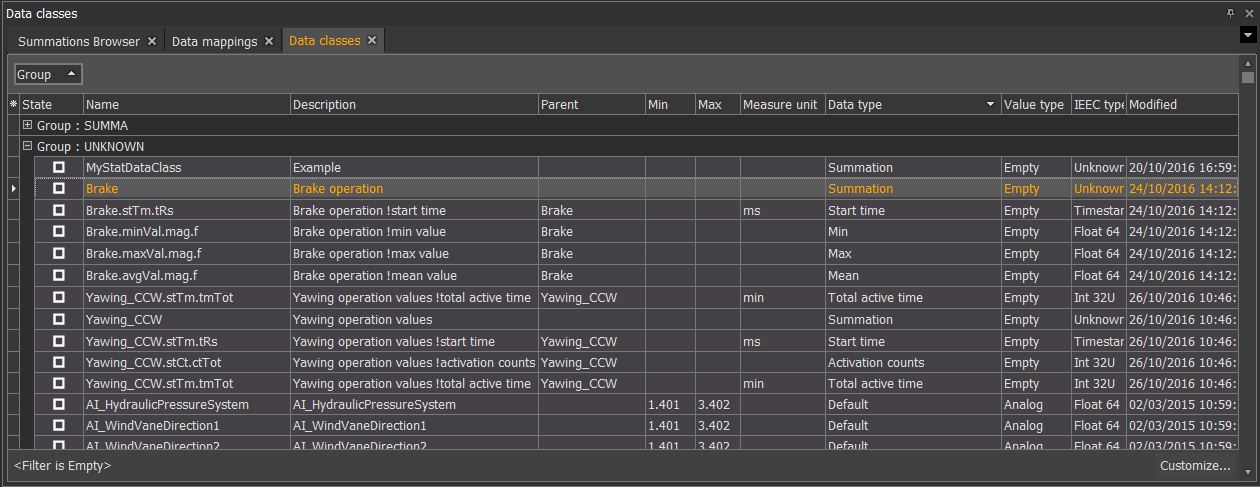Select 'Brake operation !min value' cell
Screen dimensions: 1260x487
(x=414, y=232)
